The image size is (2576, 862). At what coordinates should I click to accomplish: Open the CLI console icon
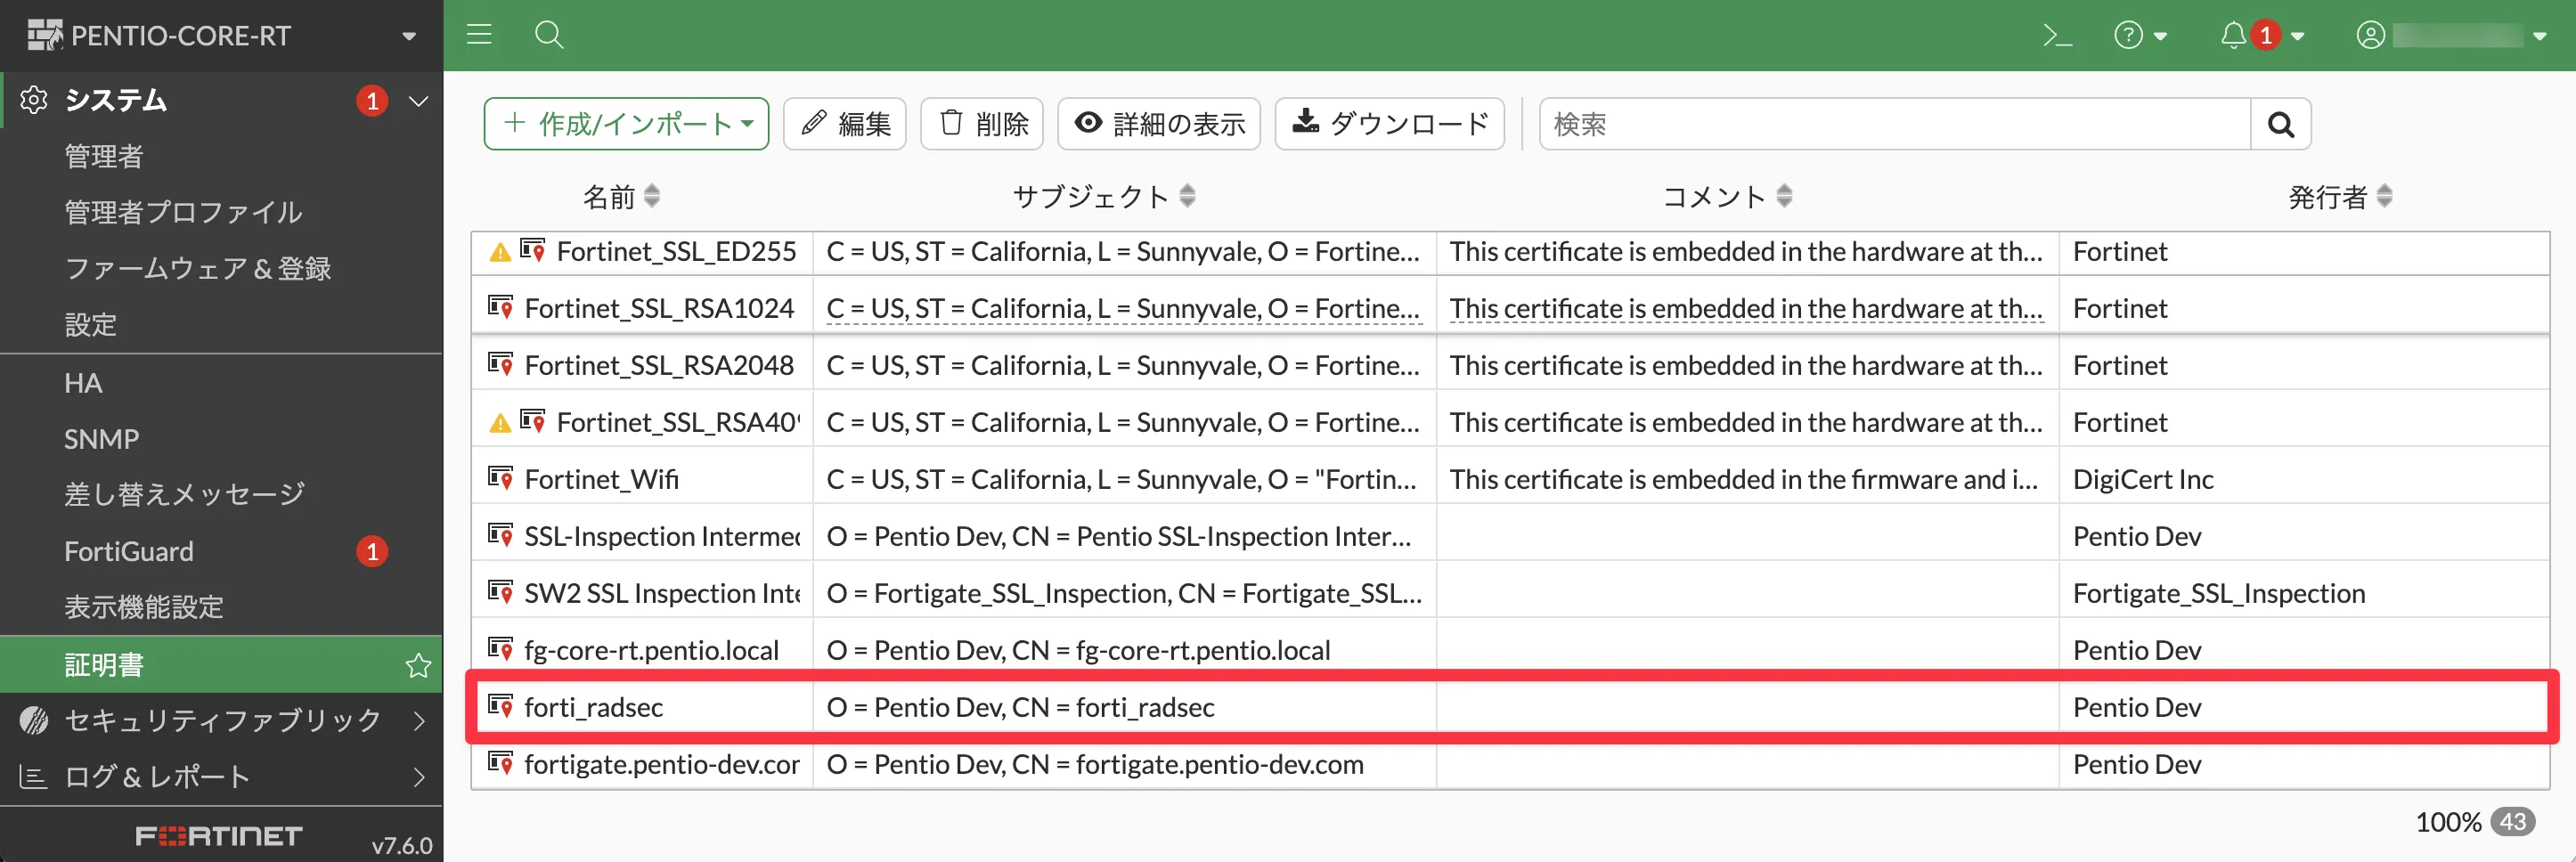pos(2056,36)
